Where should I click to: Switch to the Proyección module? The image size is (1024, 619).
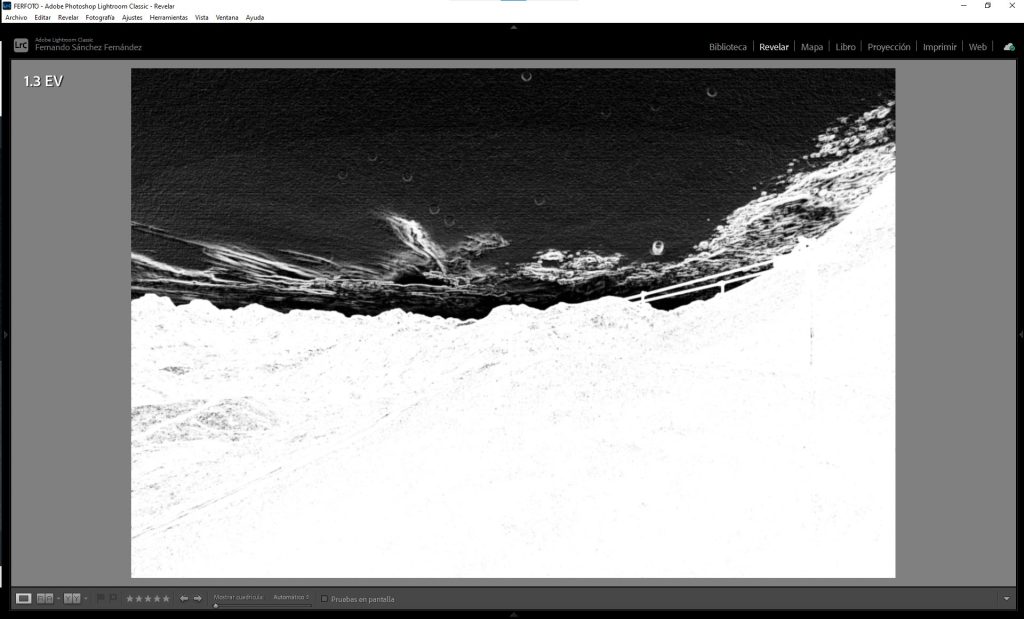pos(889,47)
